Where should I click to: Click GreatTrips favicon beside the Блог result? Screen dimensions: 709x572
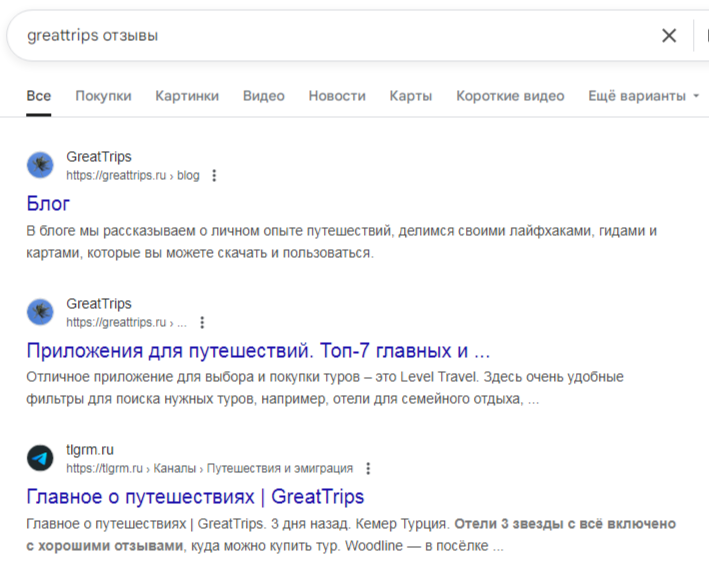coord(40,165)
